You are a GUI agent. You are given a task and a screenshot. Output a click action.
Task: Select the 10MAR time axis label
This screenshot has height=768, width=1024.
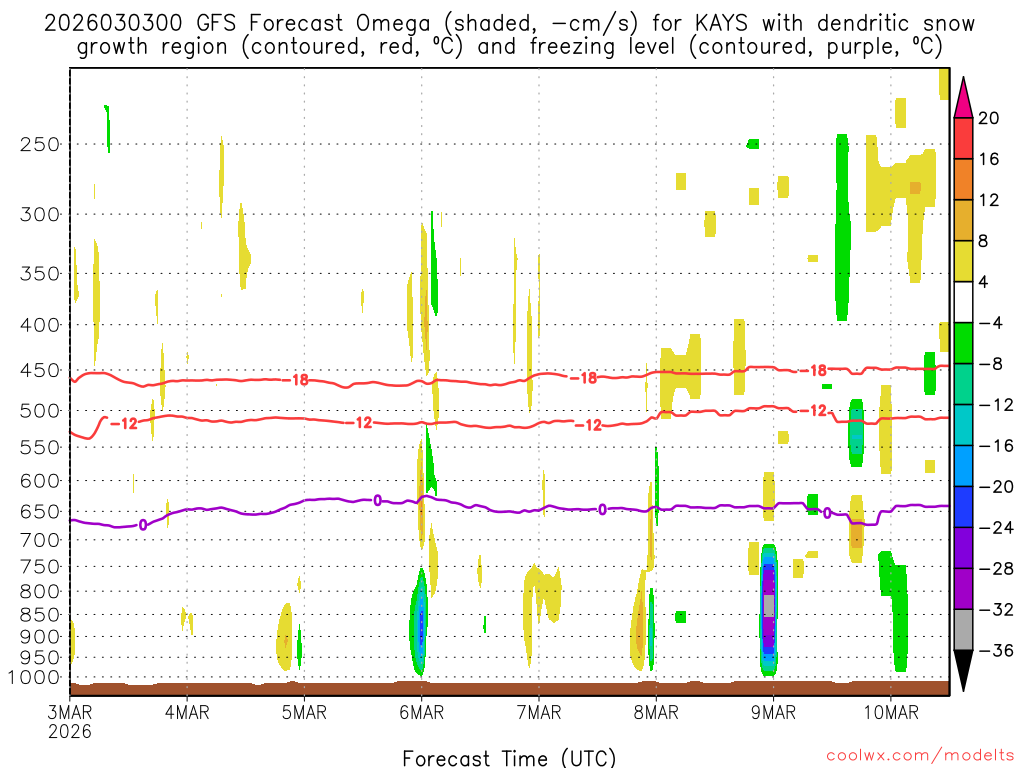pos(890,712)
